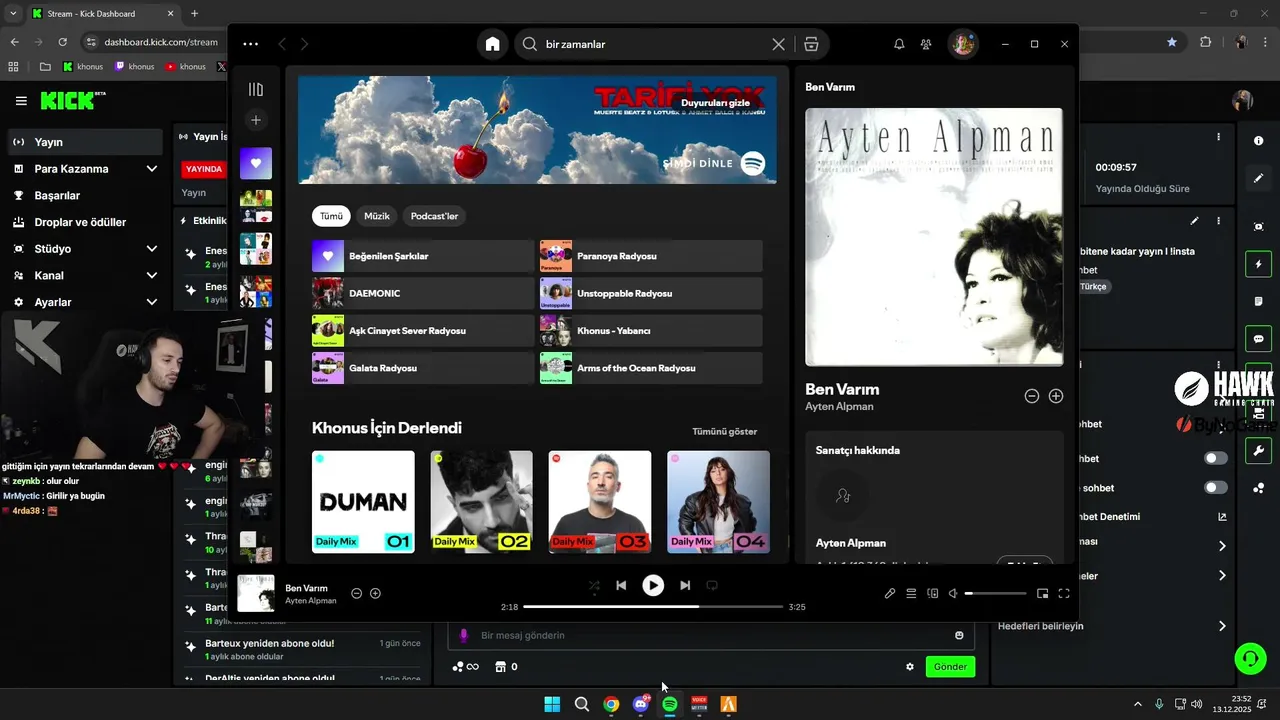
Task: Click Tümünü göster link
Action: (724, 432)
